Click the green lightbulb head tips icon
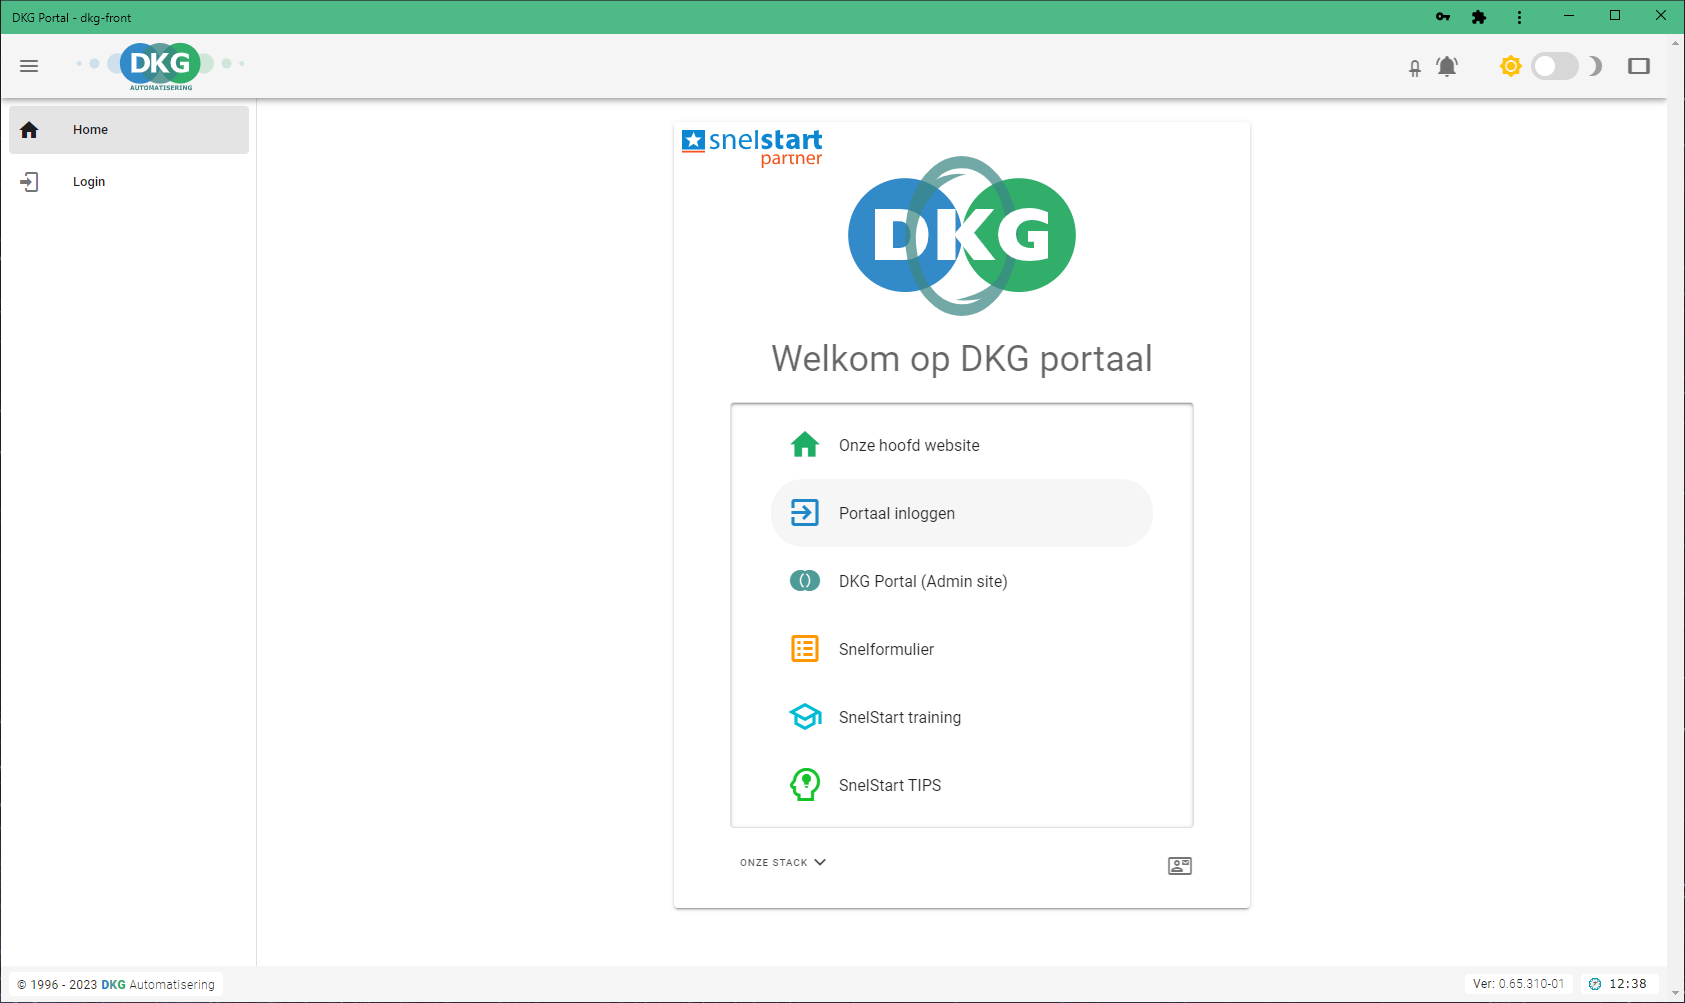The width and height of the screenshot is (1685, 1003). coord(805,785)
